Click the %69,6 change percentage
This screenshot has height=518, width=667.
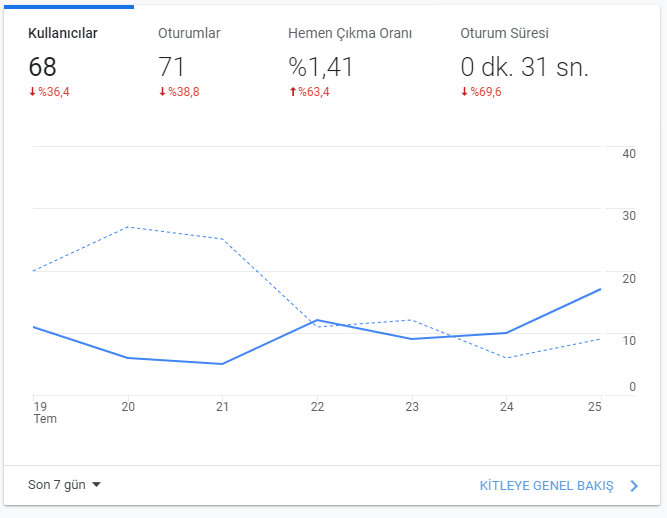(x=486, y=92)
